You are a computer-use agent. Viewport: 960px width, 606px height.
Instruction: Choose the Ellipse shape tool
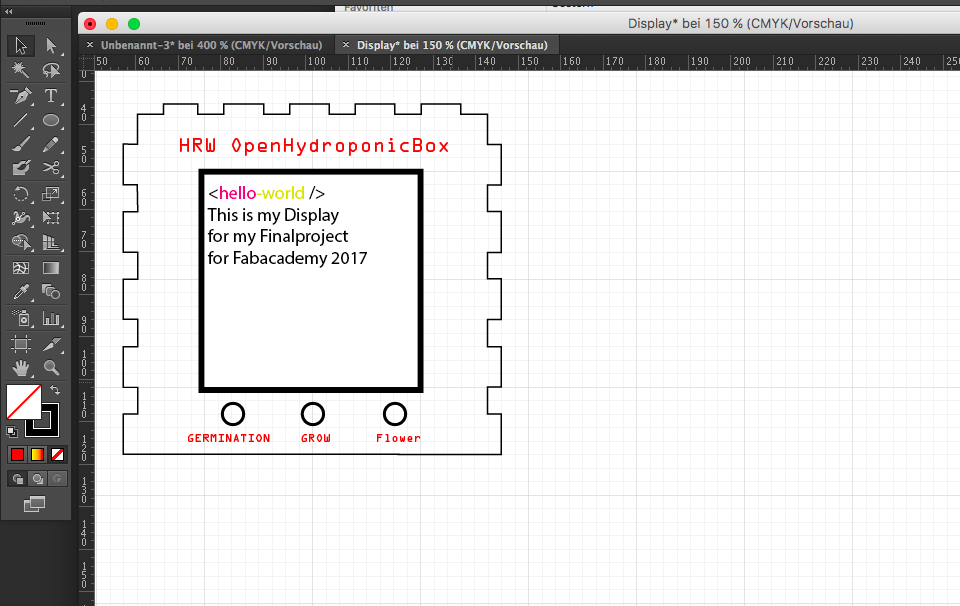(51, 120)
